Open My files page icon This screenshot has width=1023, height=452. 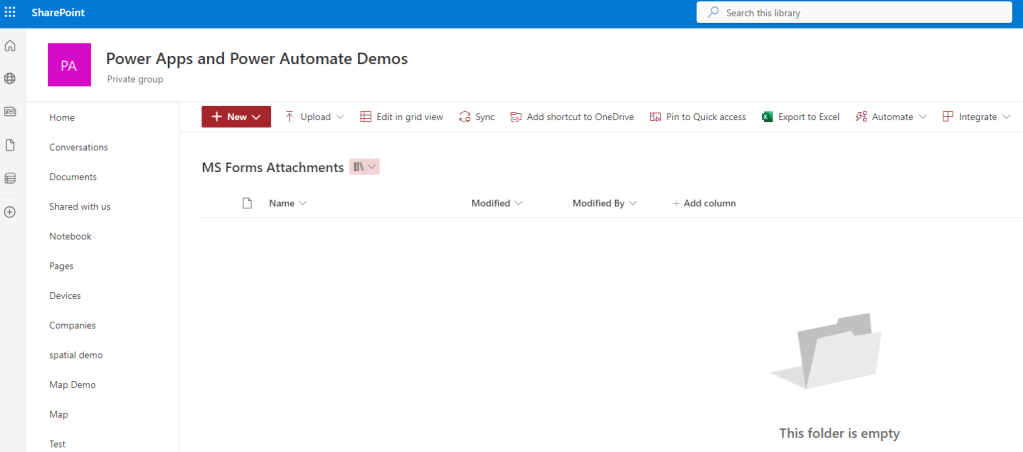(x=10, y=145)
